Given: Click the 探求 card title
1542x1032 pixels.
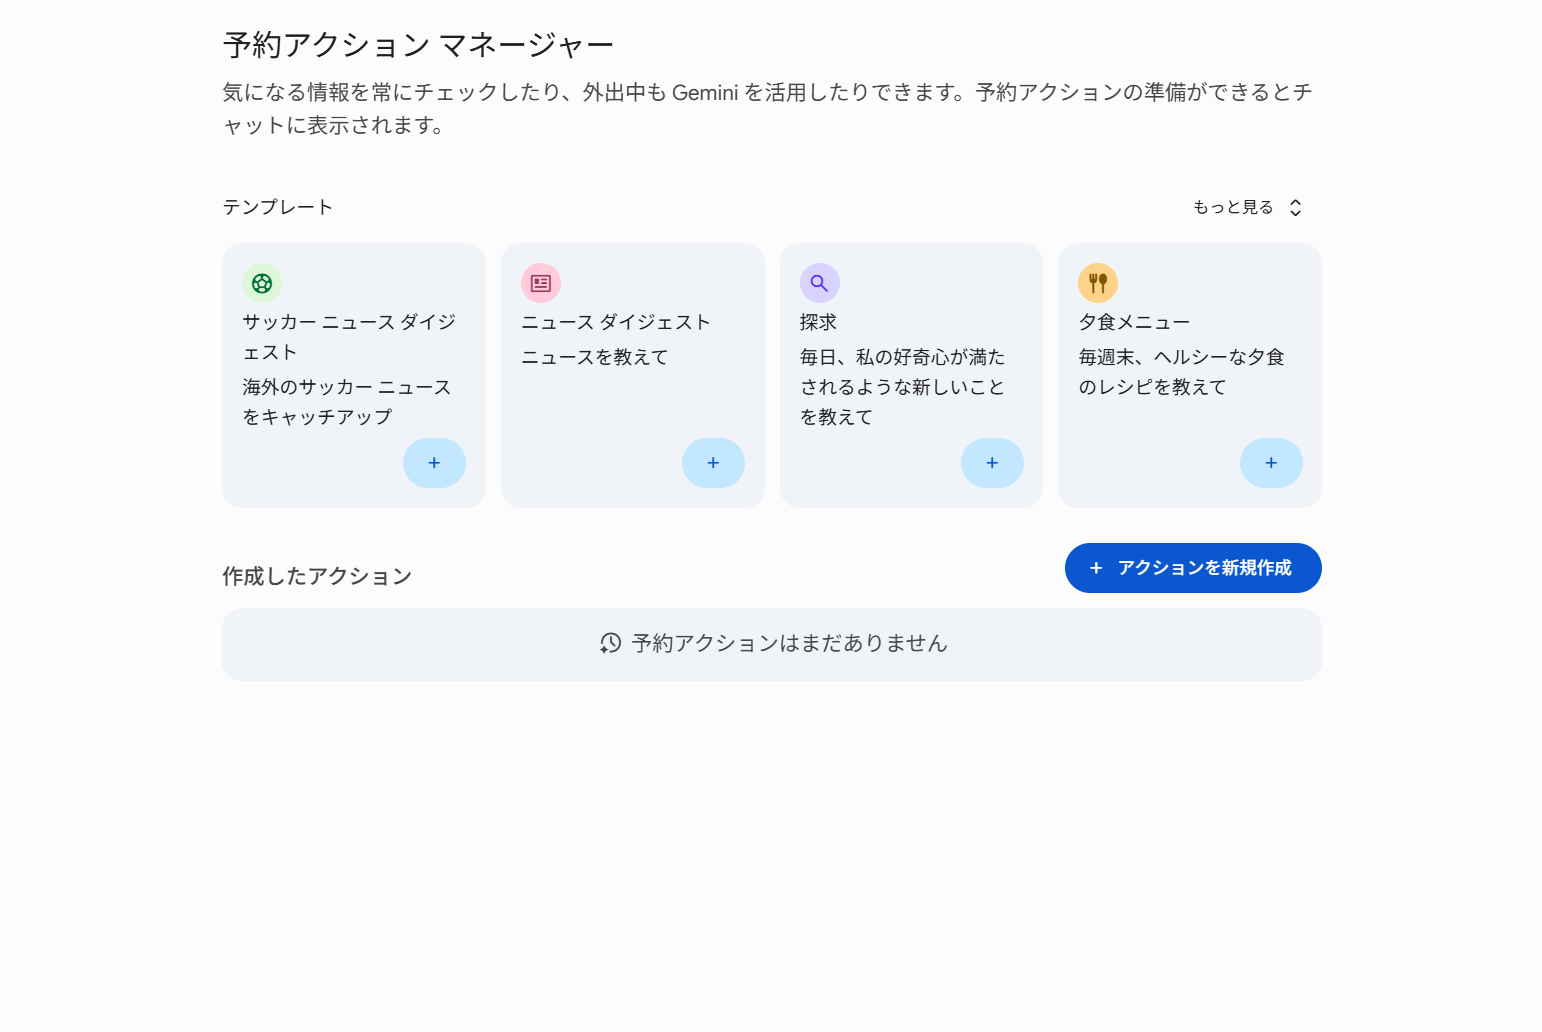Looking at the screenshot, I should 818,322.
